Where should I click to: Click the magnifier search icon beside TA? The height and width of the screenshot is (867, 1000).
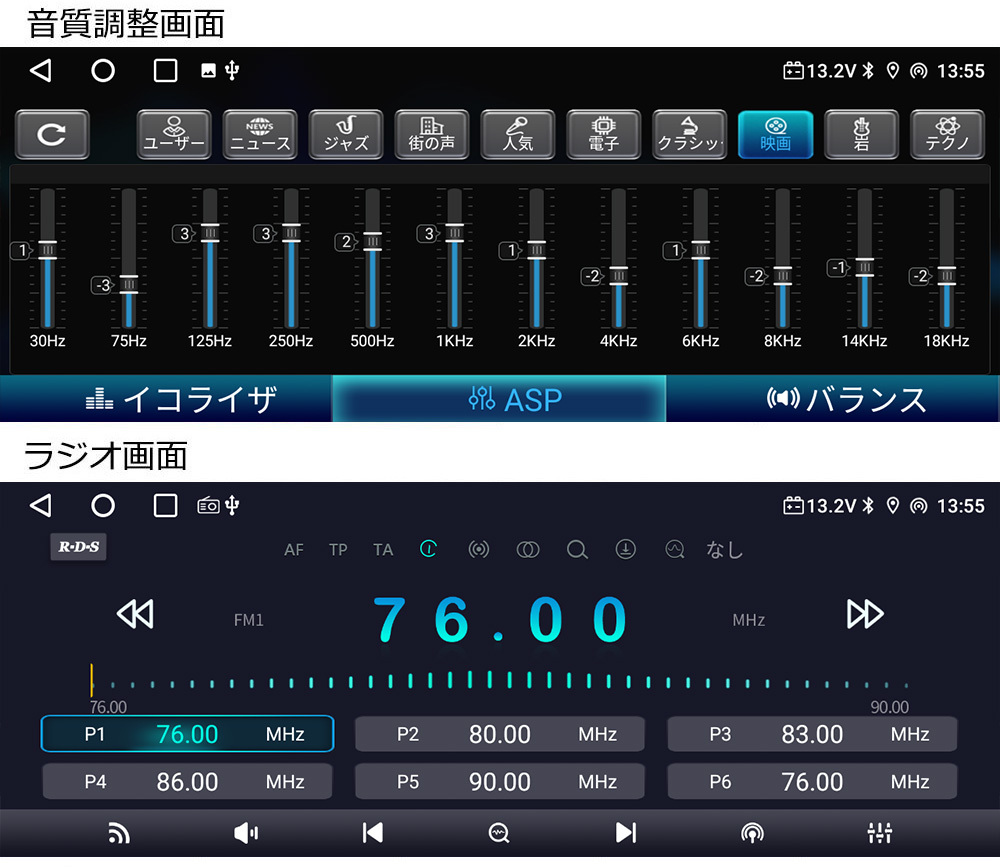[577, 549]
